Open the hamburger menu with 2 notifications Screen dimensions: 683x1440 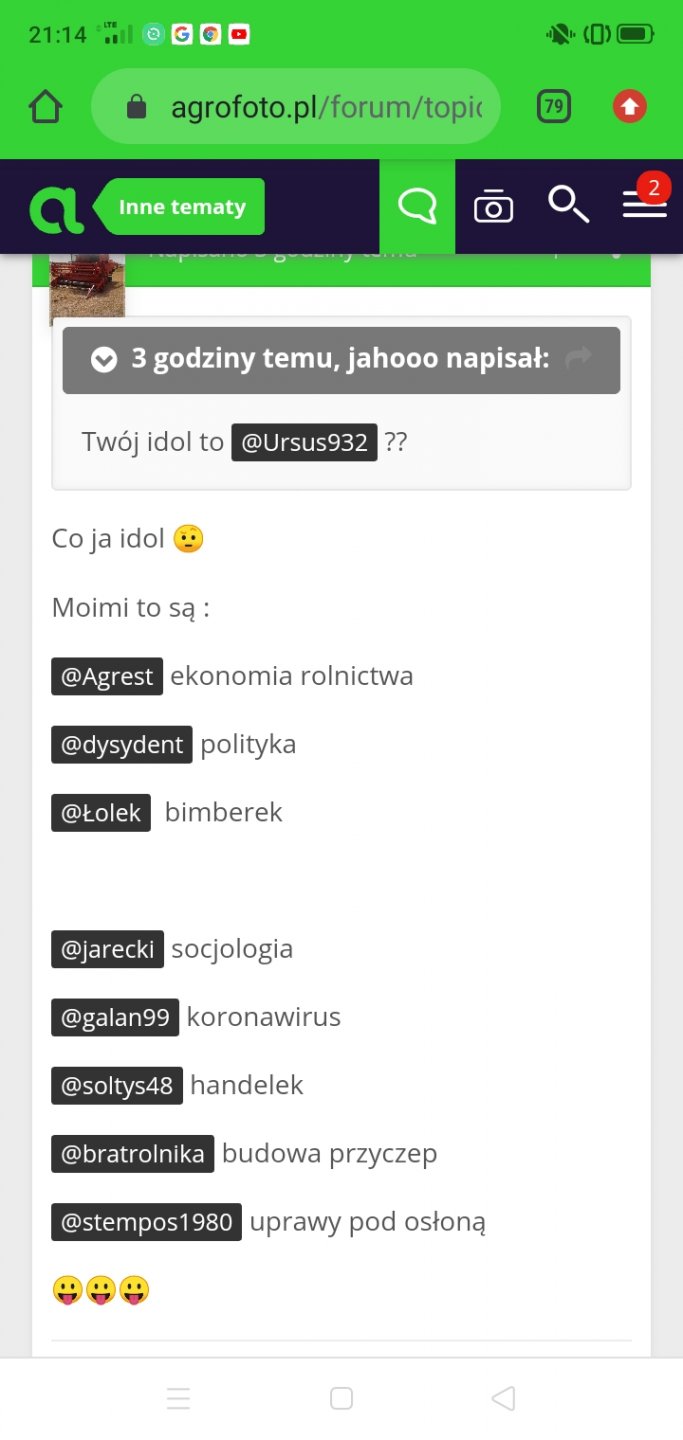[x=645, y=205]
